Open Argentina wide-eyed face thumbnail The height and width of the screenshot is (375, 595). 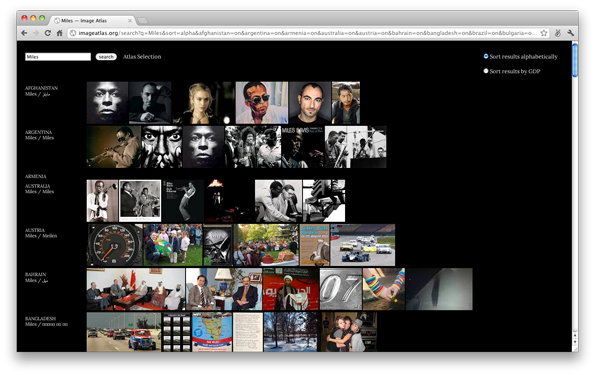(162, 147)
